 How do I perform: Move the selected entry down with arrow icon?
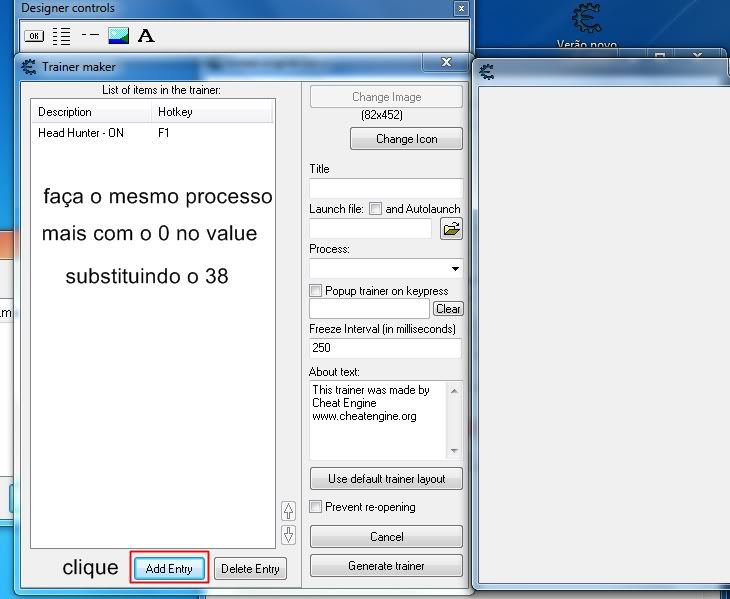[x=289, y=534]
